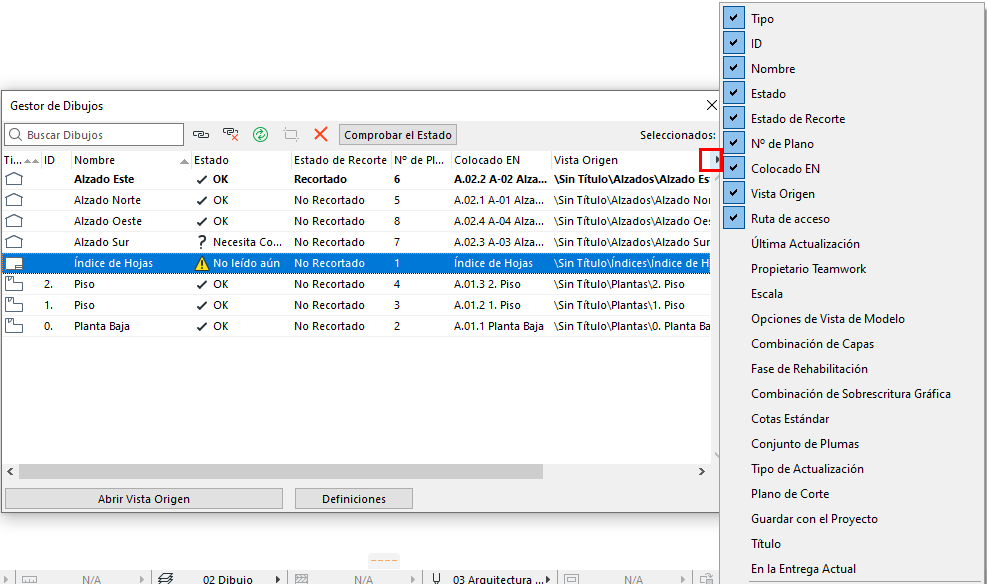The height and width of the screenshot is (584, 987).
Task: Click the elevation type icon of Alzado Este
Action: tap(14, 179)
